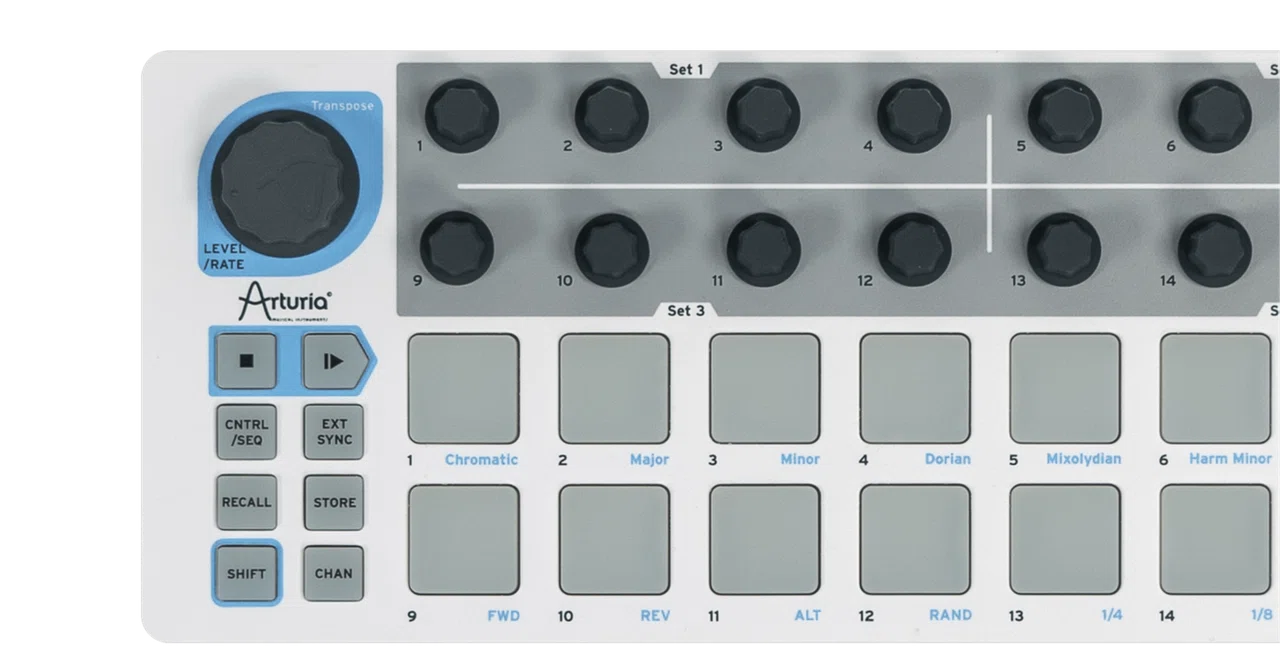Tap pad 1 labeled Chromatic
The width and height of the screenshot is (1280, 670).
point(464,389)
